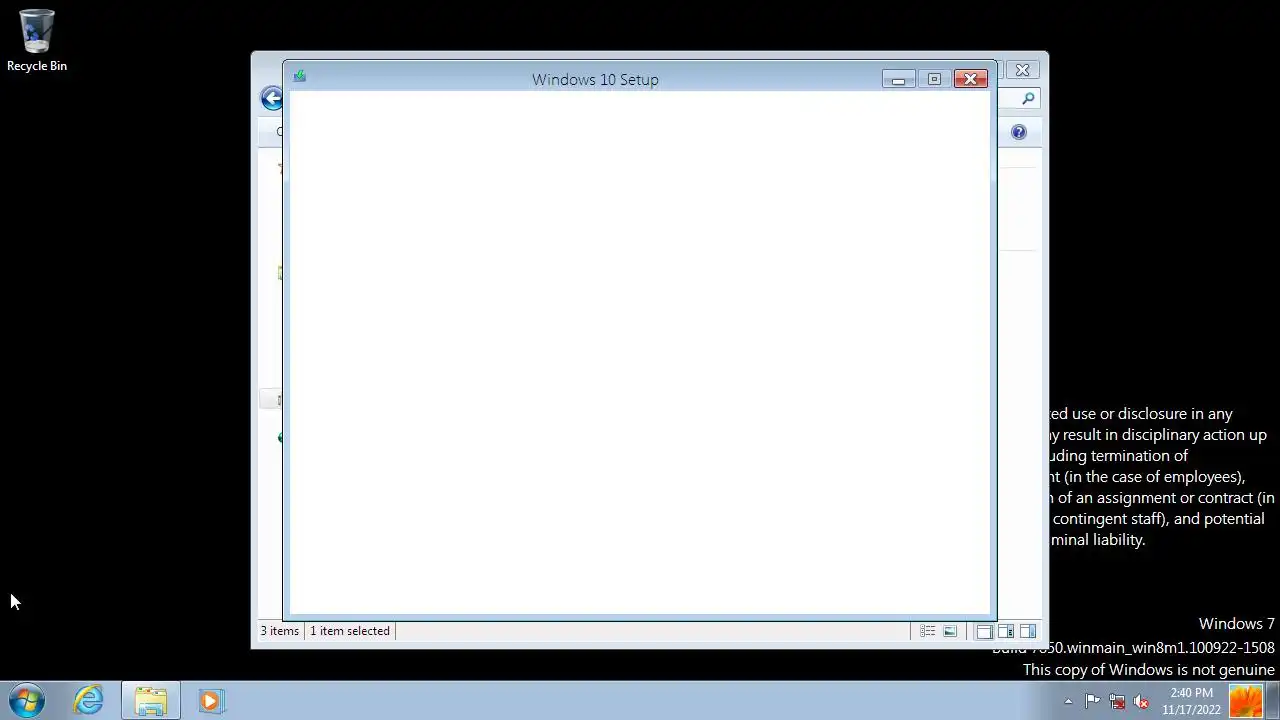Click the network status tray icon
This screenshot has height=720, width=1280.
1117,701
